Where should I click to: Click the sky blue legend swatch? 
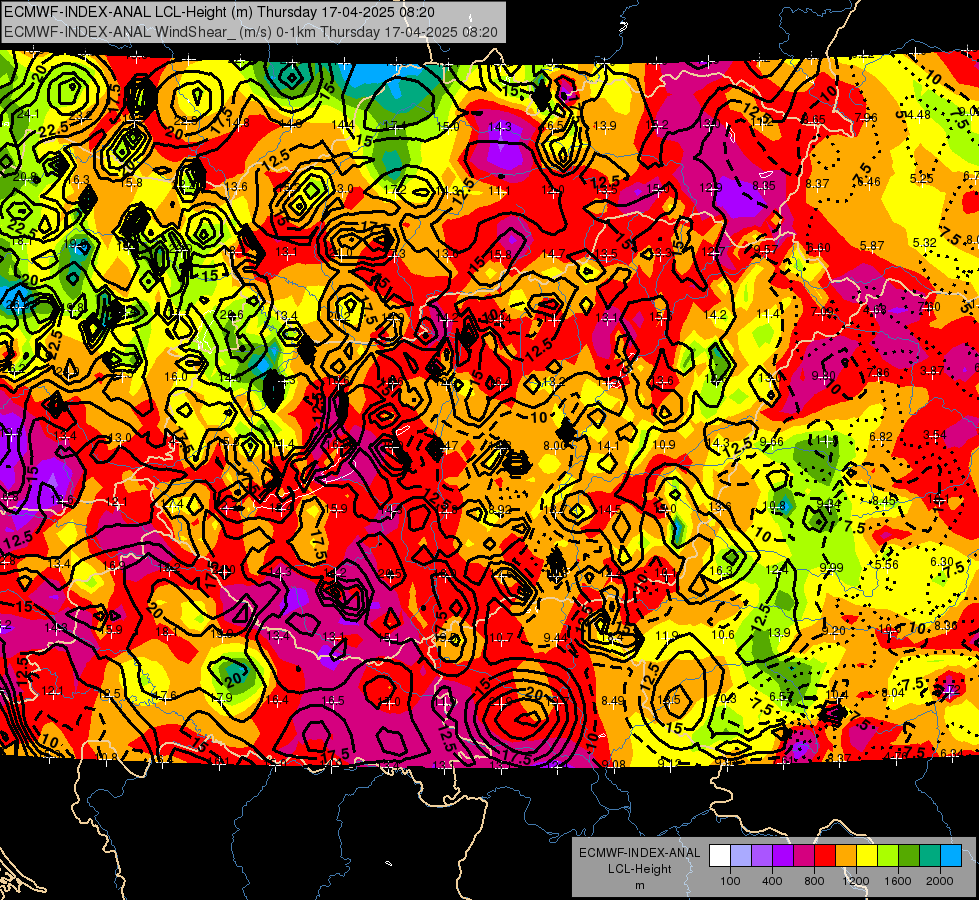tap(951, 856)
